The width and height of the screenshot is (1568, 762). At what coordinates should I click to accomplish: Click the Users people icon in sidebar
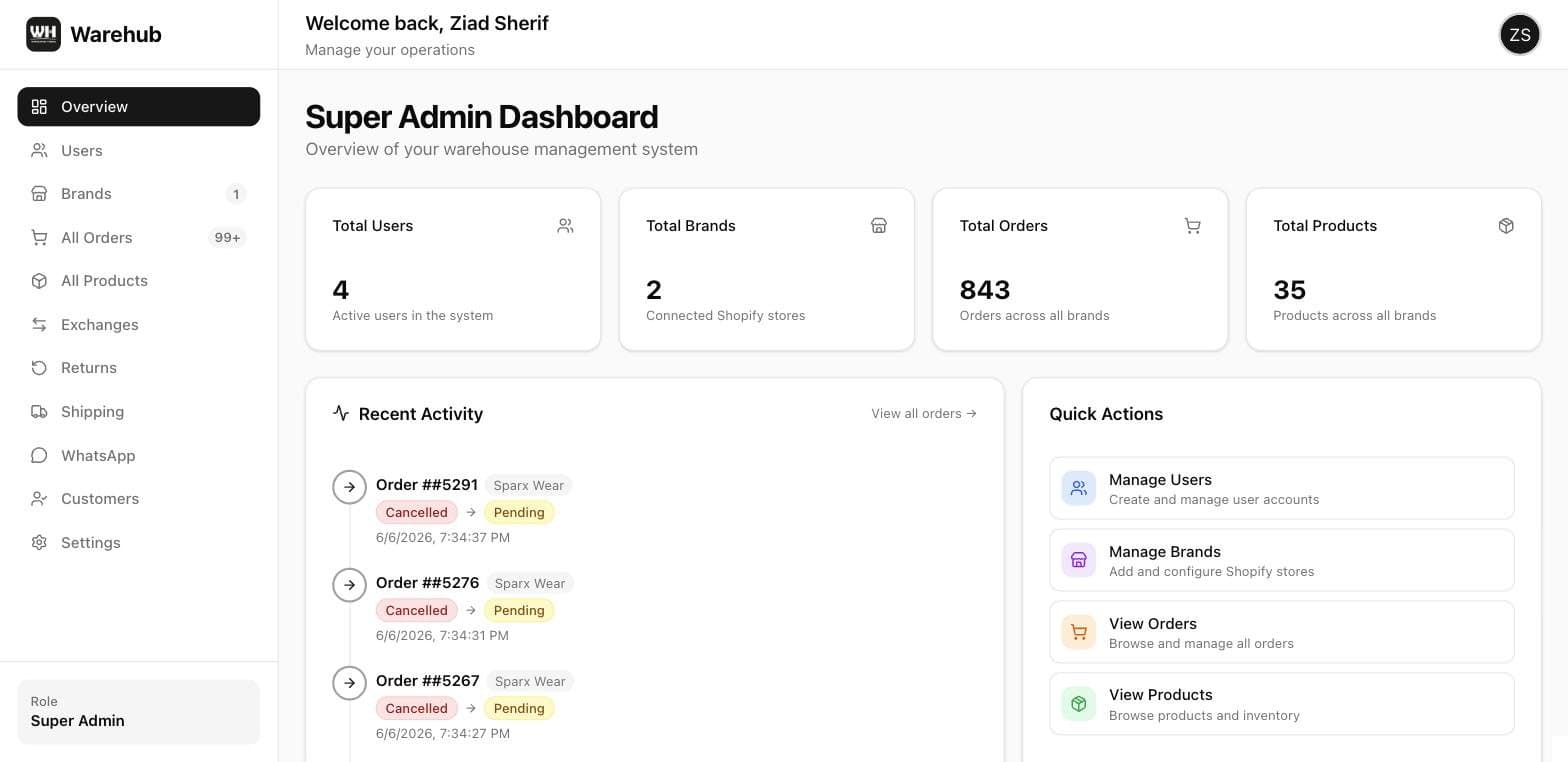(x=39, y=150)
